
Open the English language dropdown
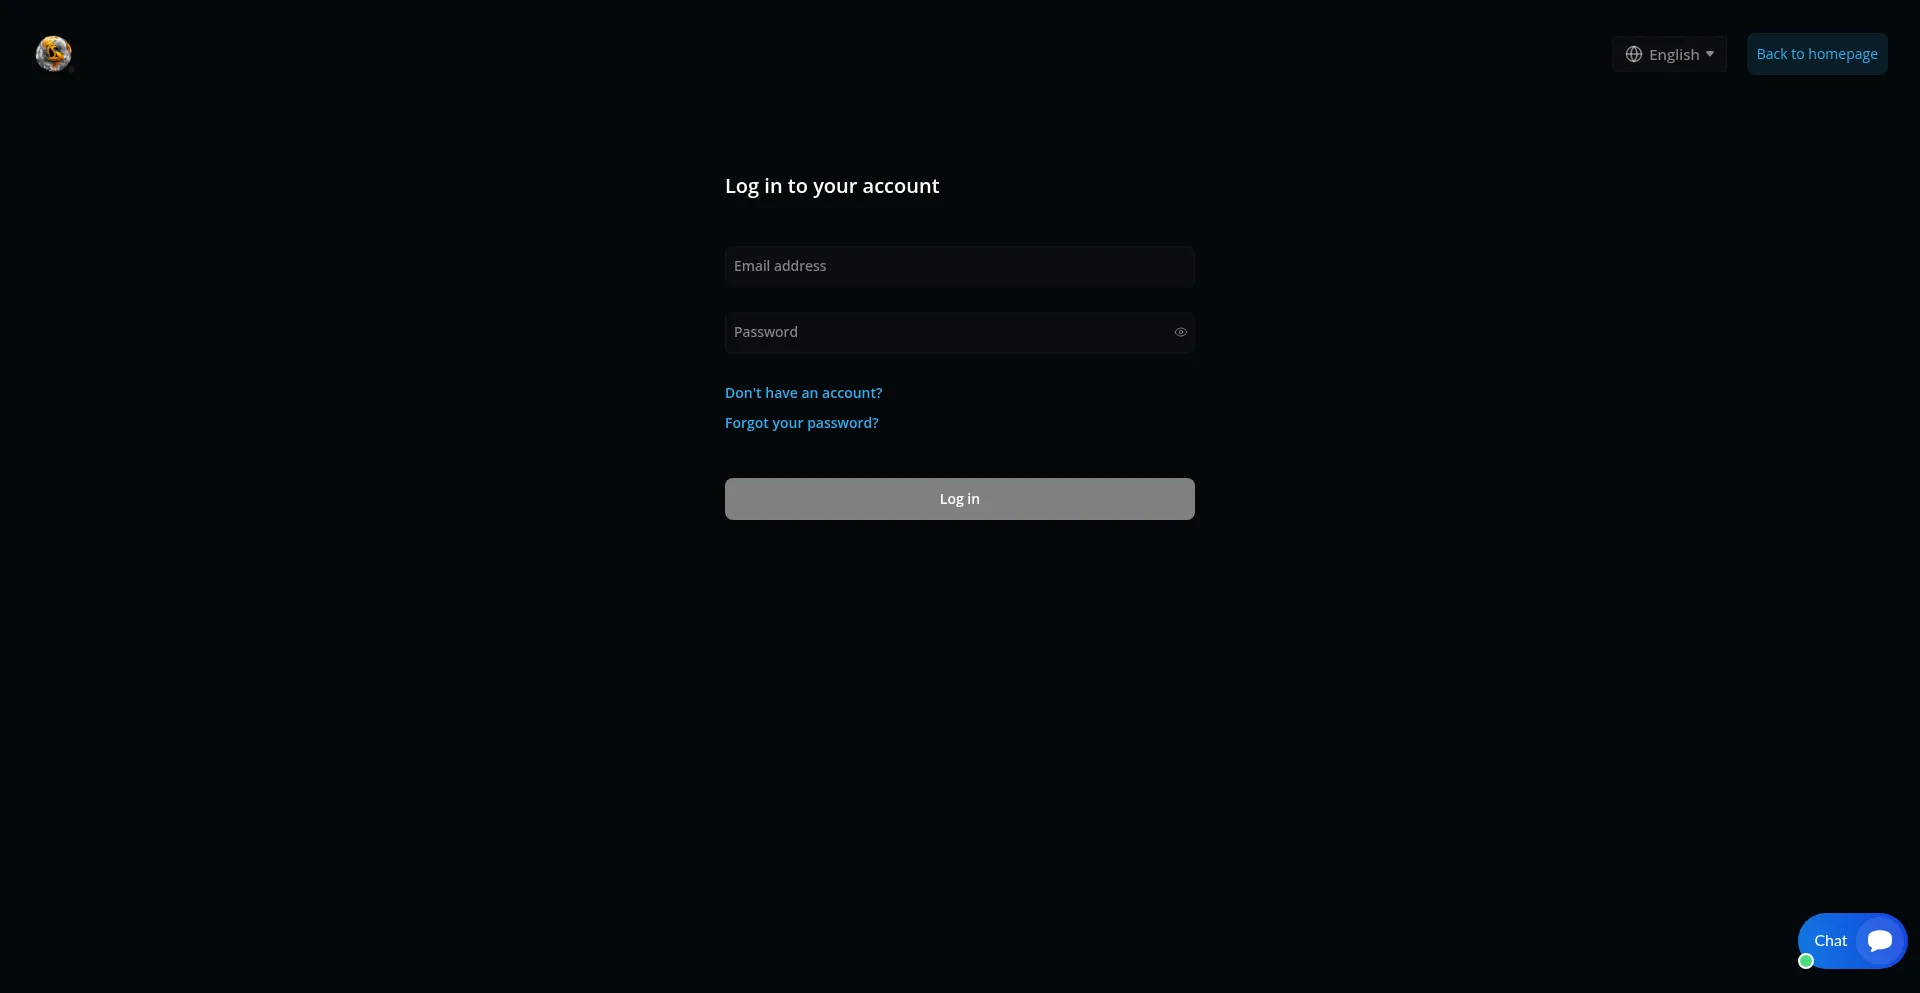coord(1669,54)
